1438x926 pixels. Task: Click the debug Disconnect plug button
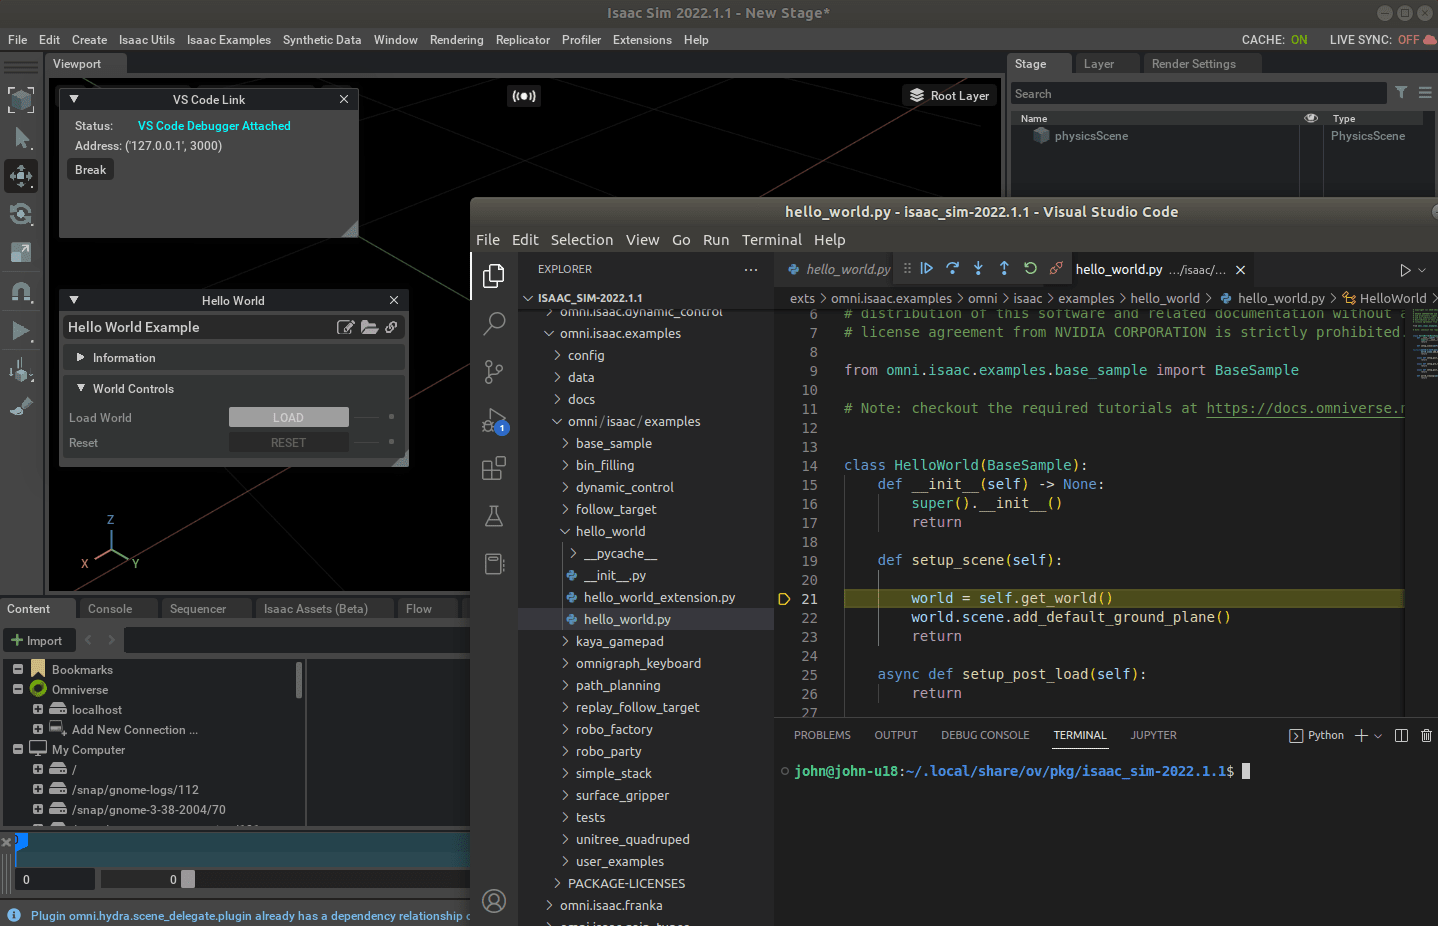pyautogui.click(x=1056, y=268)
